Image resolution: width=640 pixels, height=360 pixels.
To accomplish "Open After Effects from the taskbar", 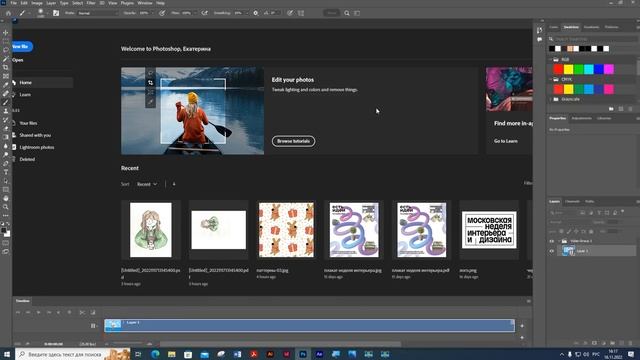I will pos(319,354).
